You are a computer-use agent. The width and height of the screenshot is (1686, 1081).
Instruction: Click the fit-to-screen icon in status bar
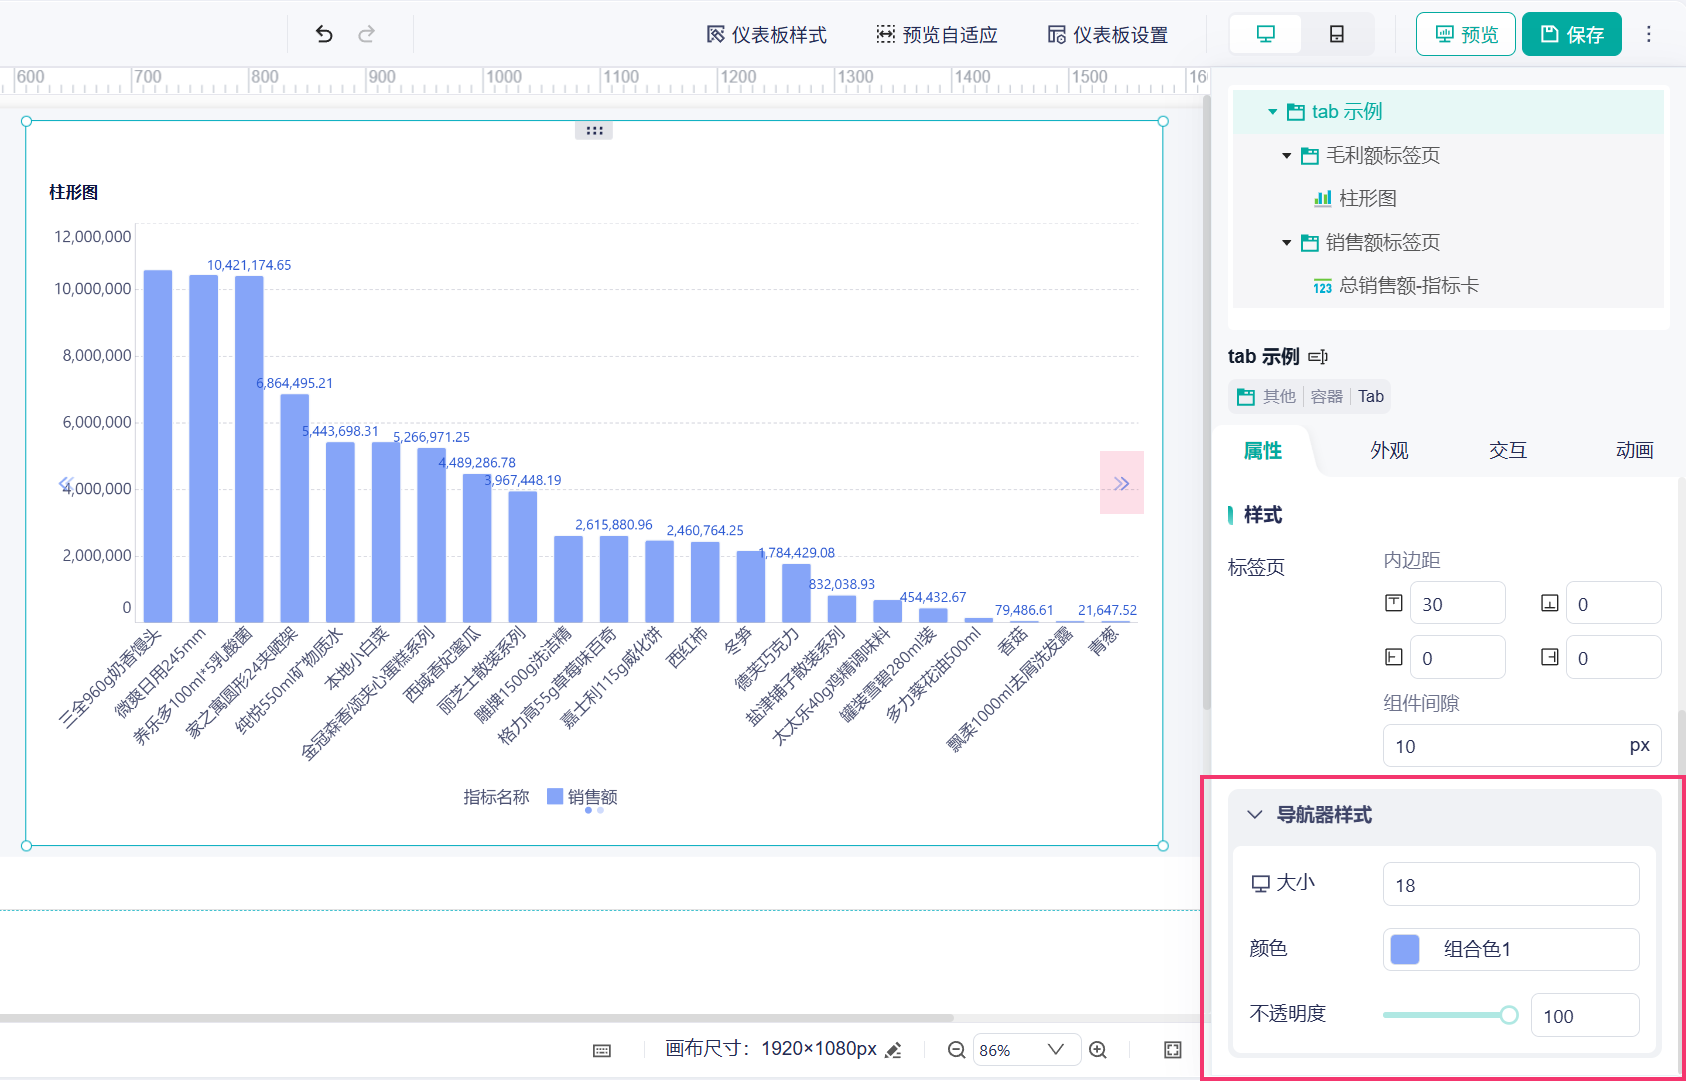click(1173, 1050)
